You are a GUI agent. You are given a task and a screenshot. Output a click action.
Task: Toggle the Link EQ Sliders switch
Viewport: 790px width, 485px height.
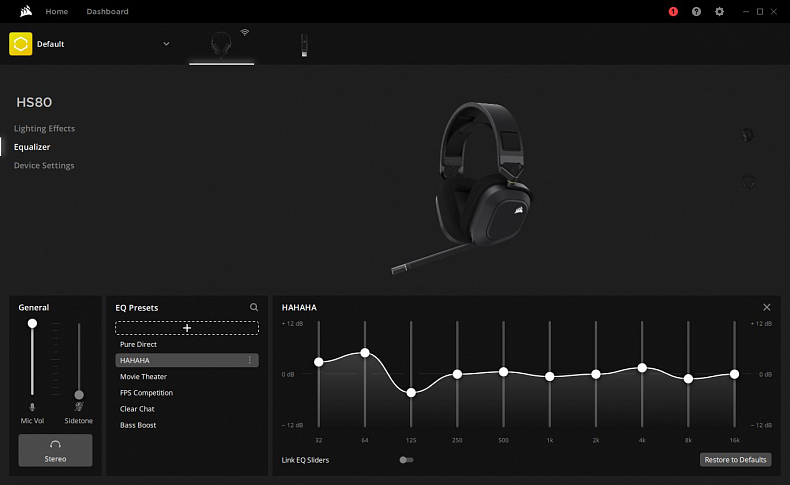(406, 460)
